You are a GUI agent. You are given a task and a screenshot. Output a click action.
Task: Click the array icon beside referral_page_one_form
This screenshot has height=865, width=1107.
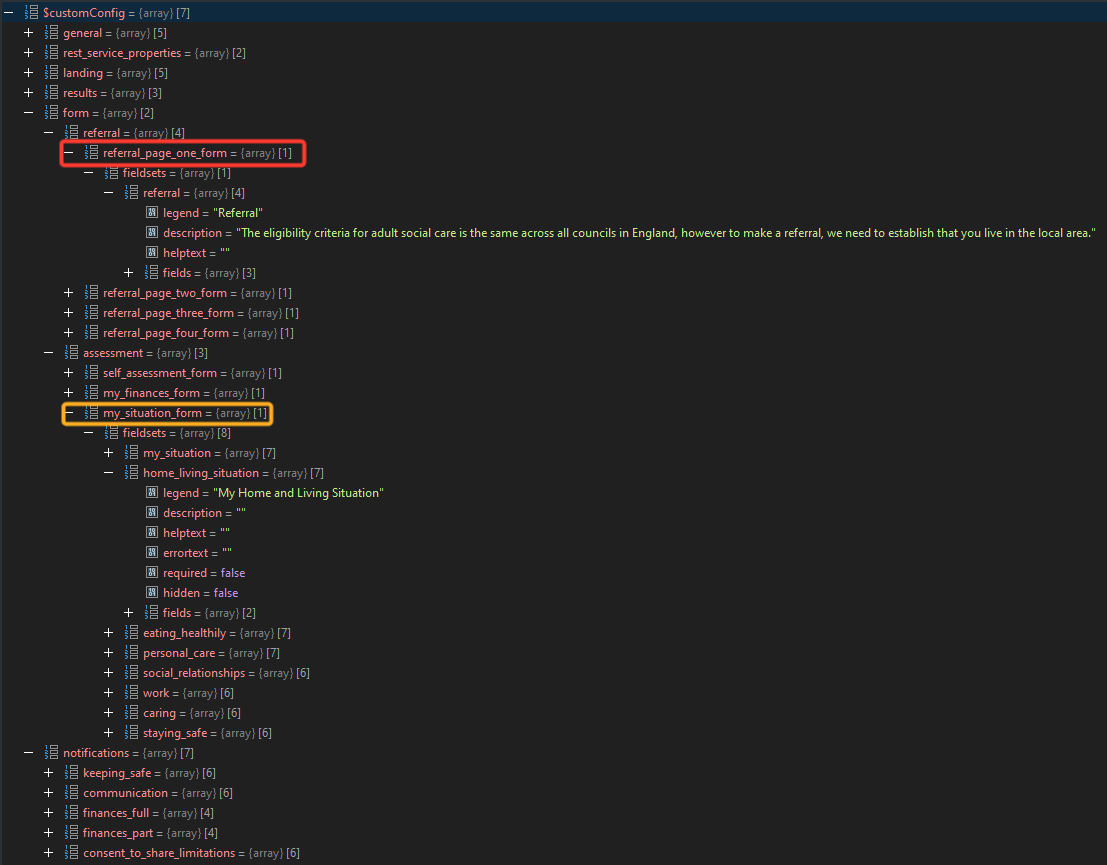click(91, 153)
